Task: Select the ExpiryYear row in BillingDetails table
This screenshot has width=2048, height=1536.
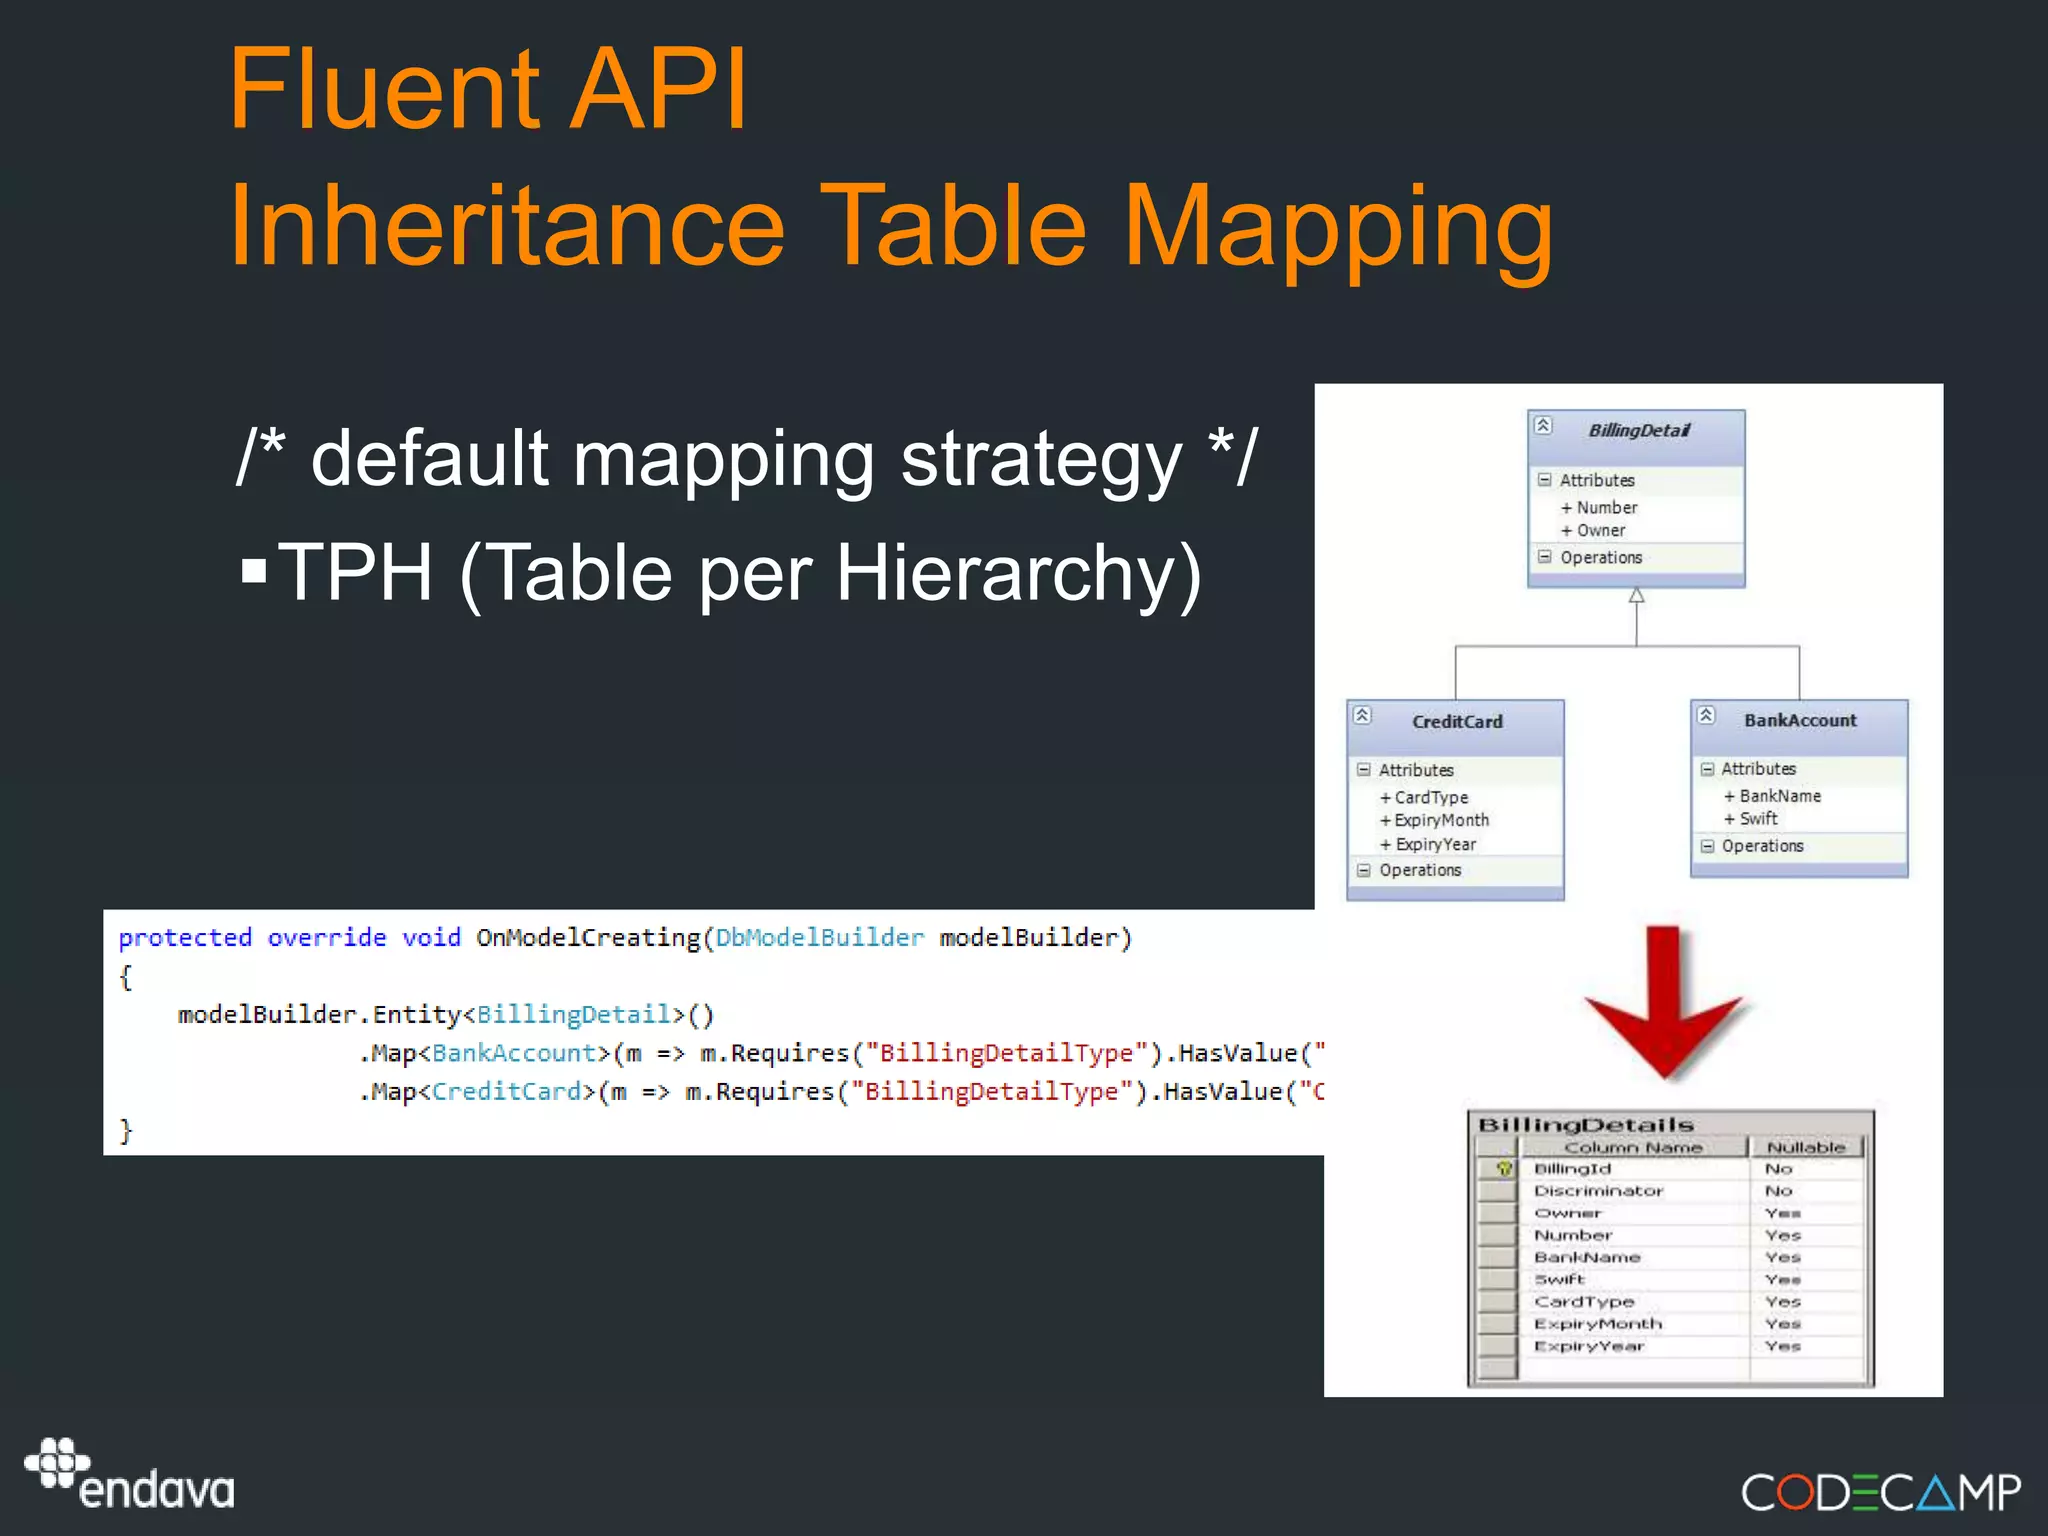Action: (1670, 1346)
